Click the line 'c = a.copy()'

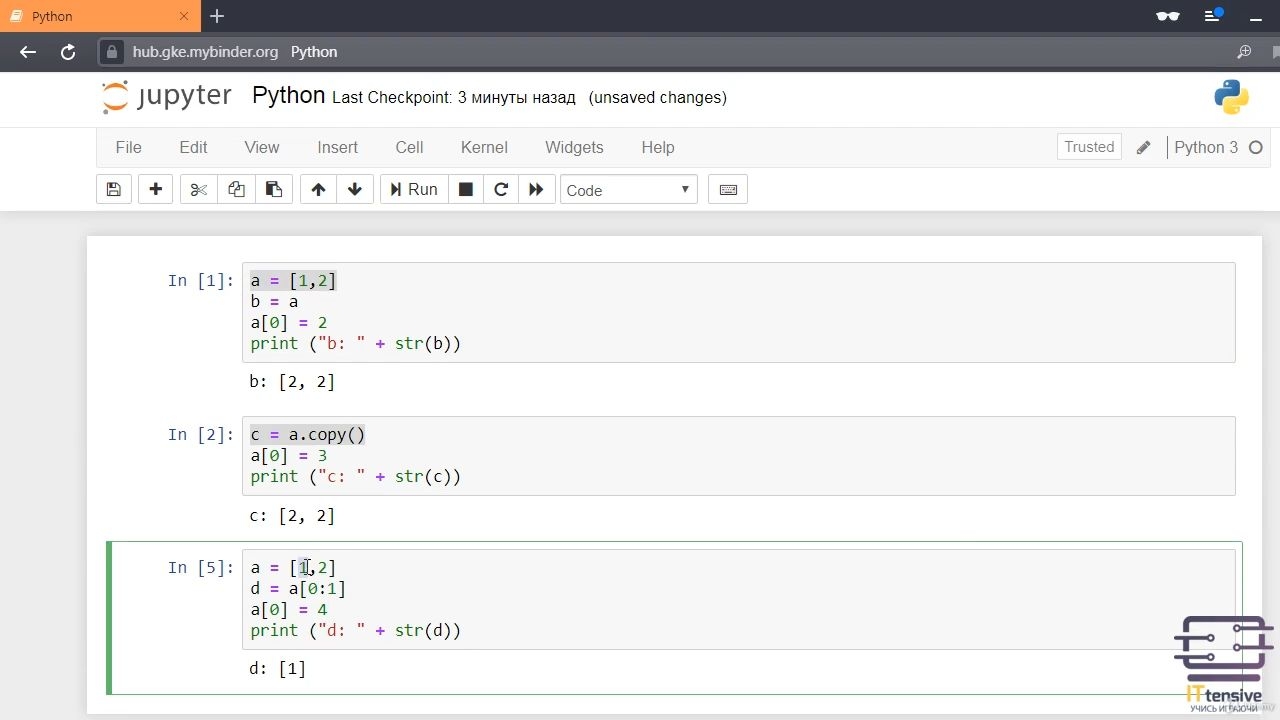[308, 435]
